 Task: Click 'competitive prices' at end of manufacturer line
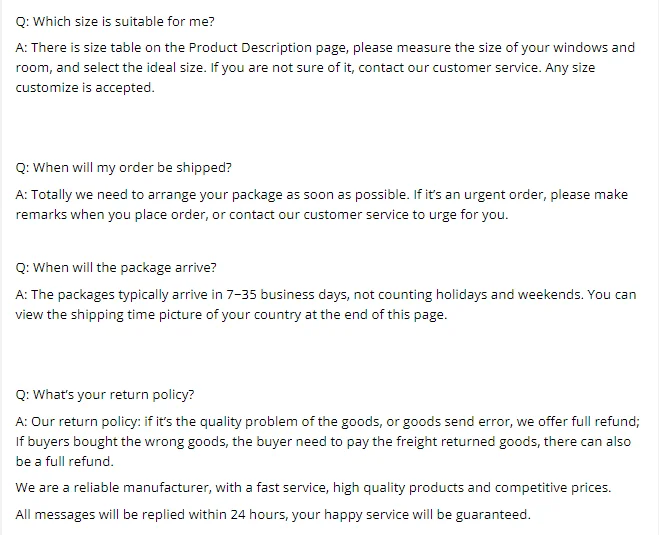pyautogui.click(x=553, y=488)
